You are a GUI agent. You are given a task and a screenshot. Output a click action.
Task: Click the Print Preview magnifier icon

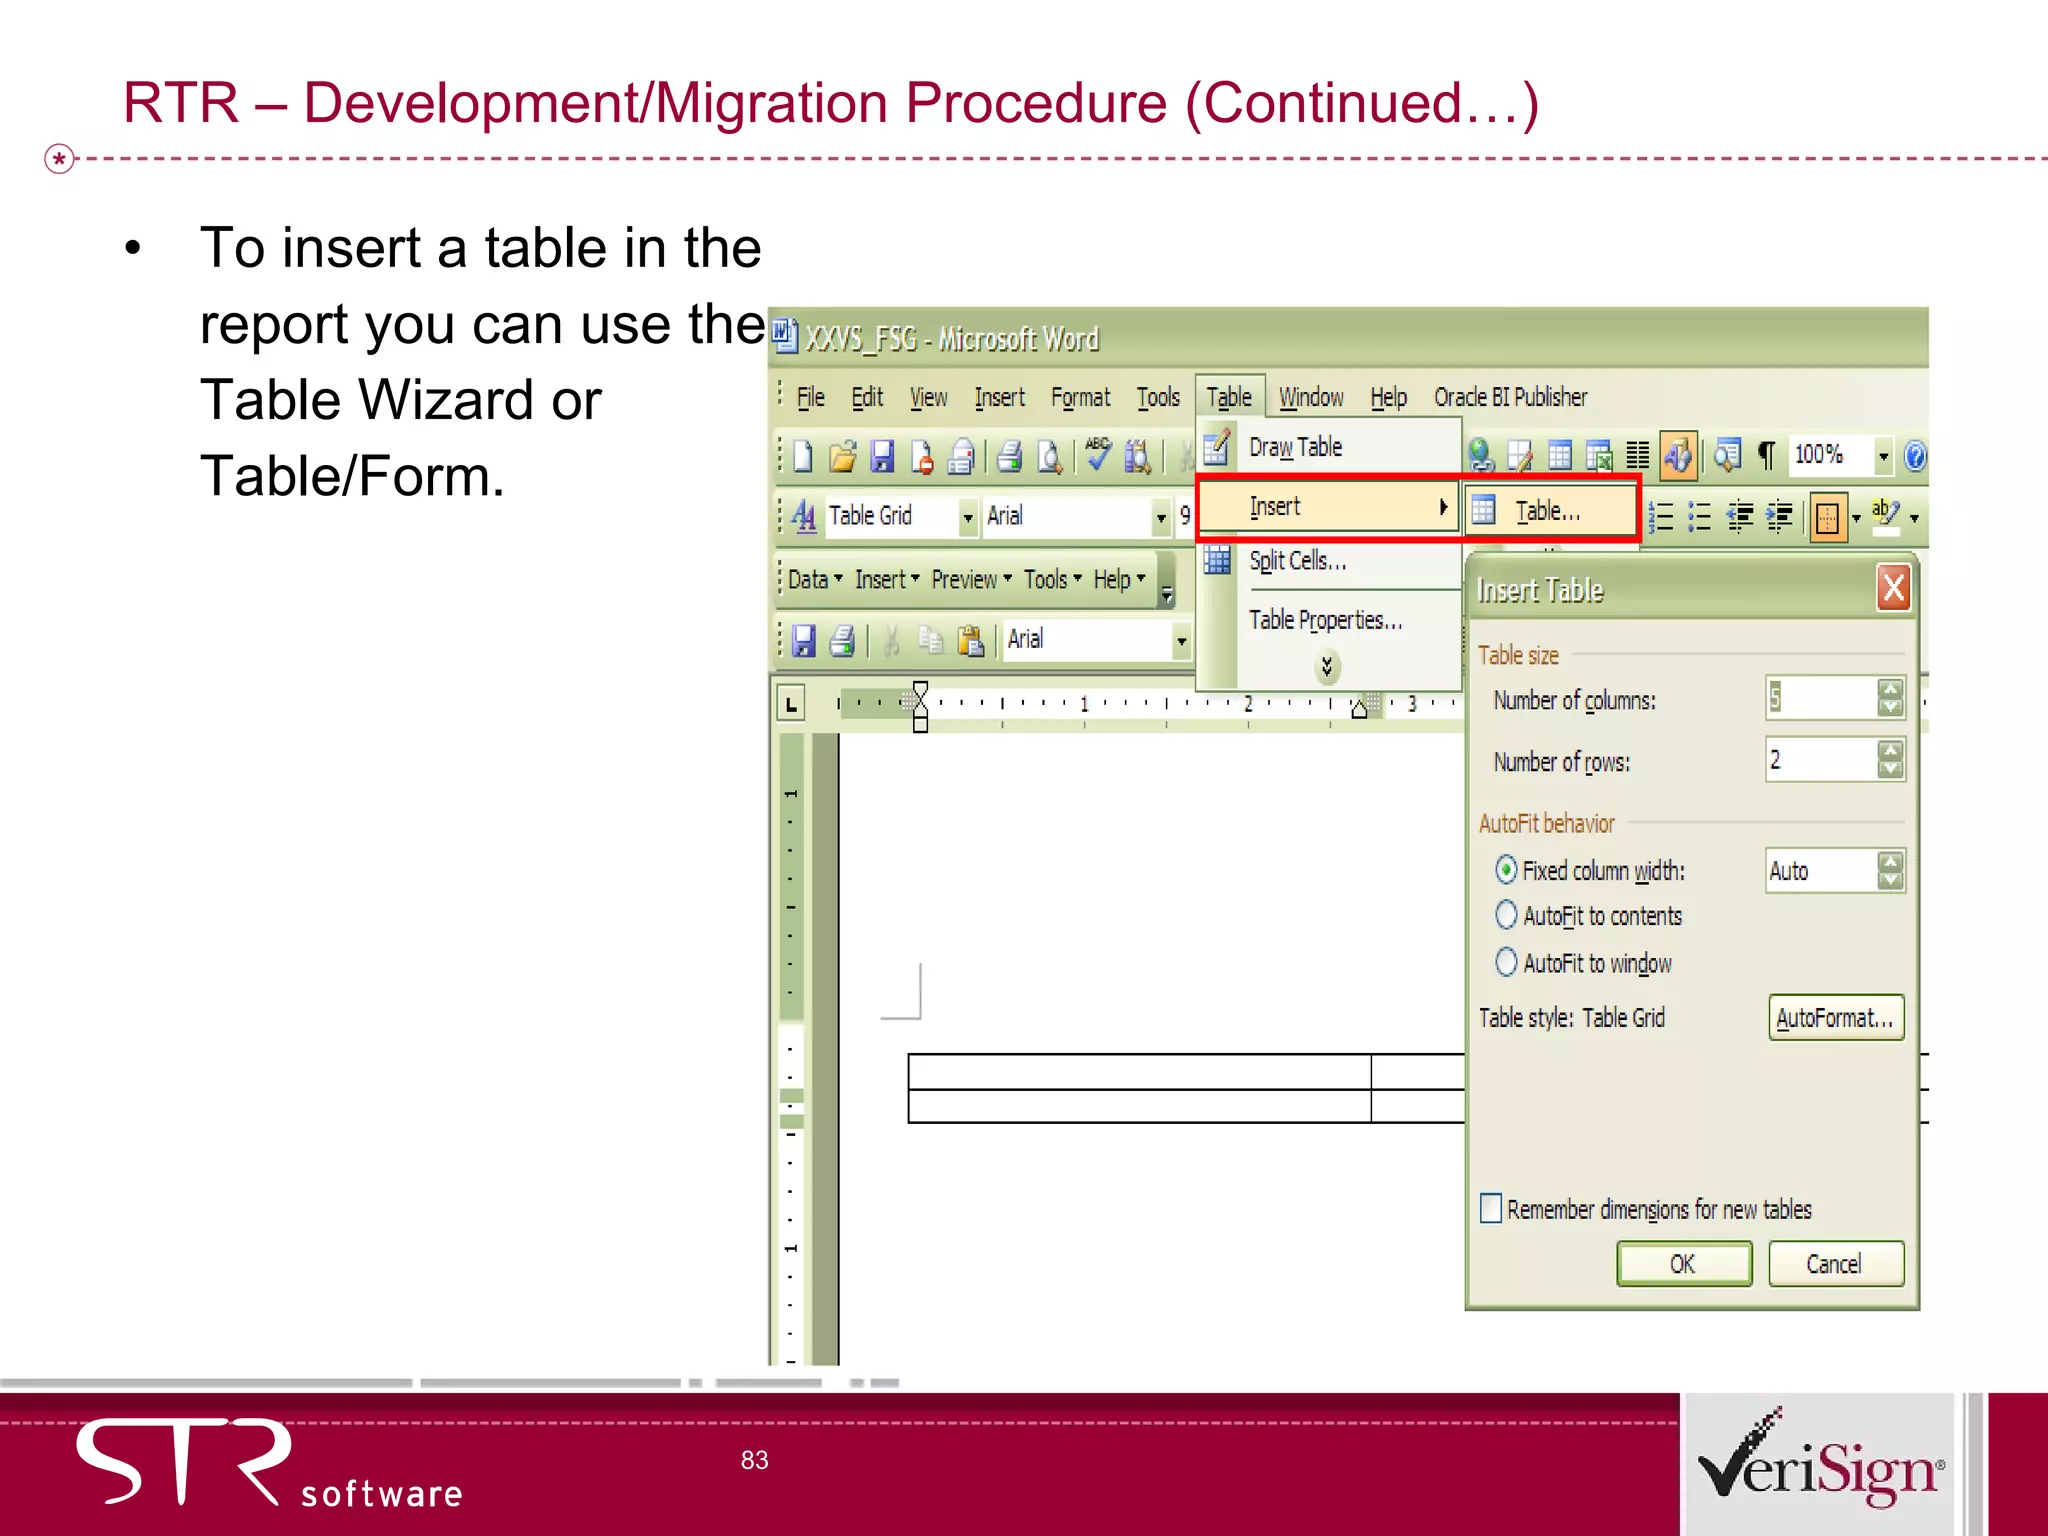[1049, 456]
